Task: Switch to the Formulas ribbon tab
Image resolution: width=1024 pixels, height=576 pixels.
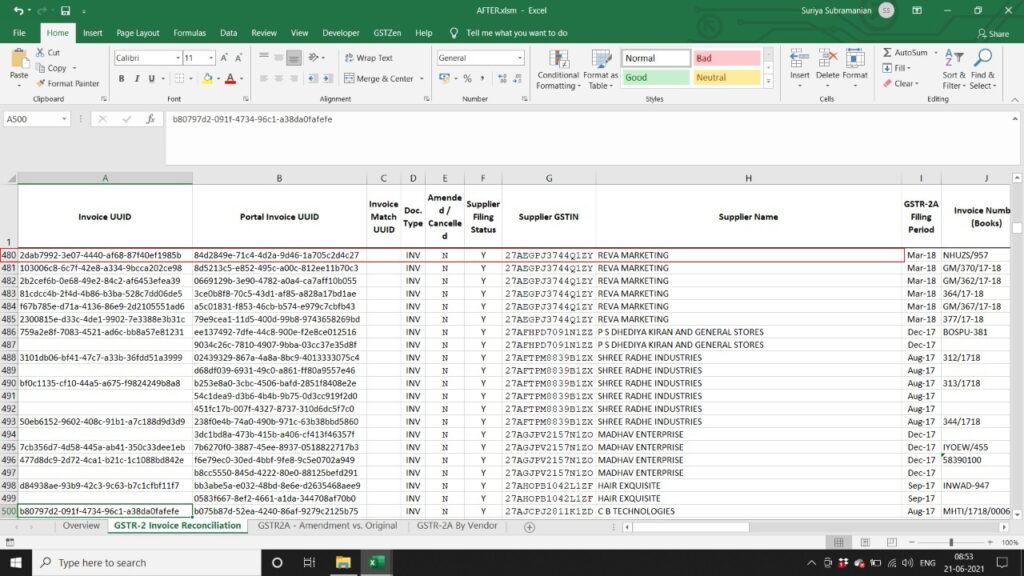Action: pos(189,33)
